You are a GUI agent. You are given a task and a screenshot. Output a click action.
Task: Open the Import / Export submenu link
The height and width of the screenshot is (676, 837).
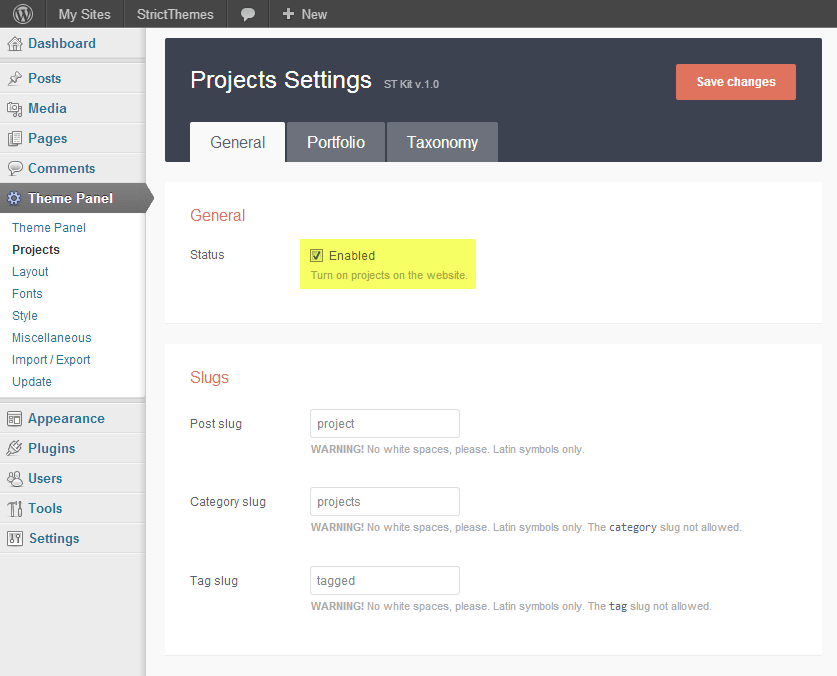coord(51,360)
